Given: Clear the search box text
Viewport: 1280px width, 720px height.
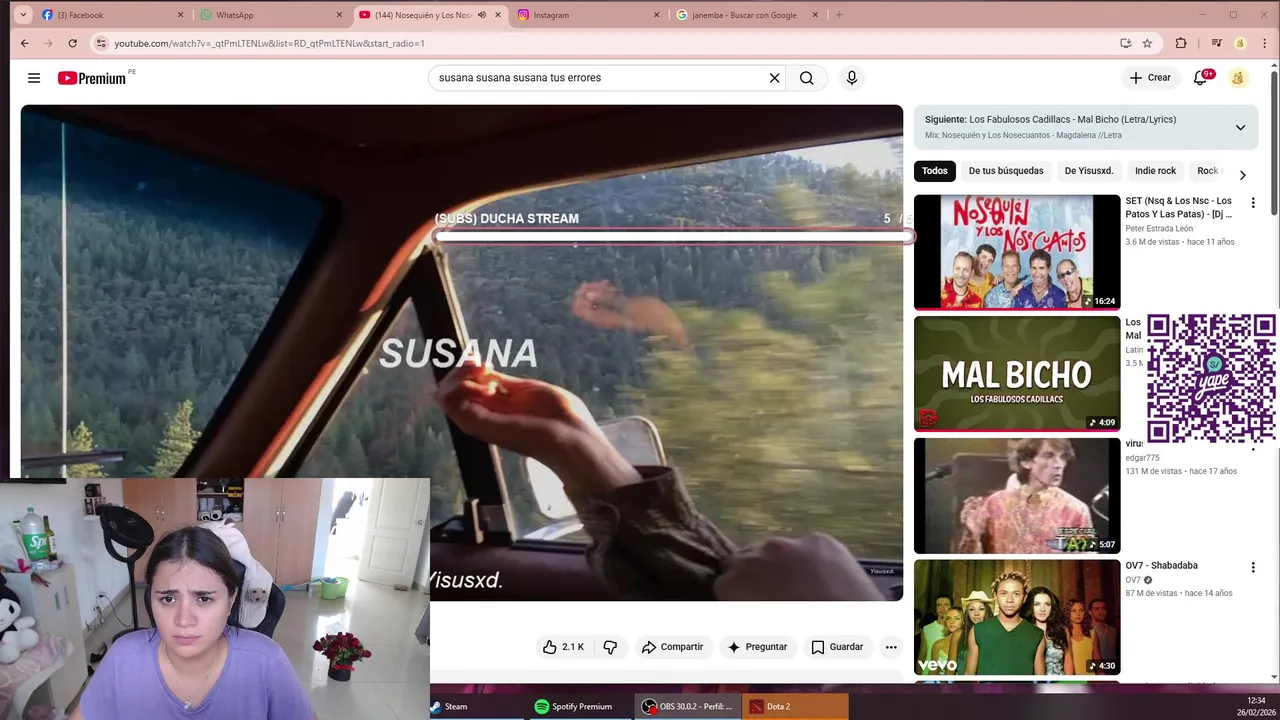Looking at the screenshot, I should (774, 78).
